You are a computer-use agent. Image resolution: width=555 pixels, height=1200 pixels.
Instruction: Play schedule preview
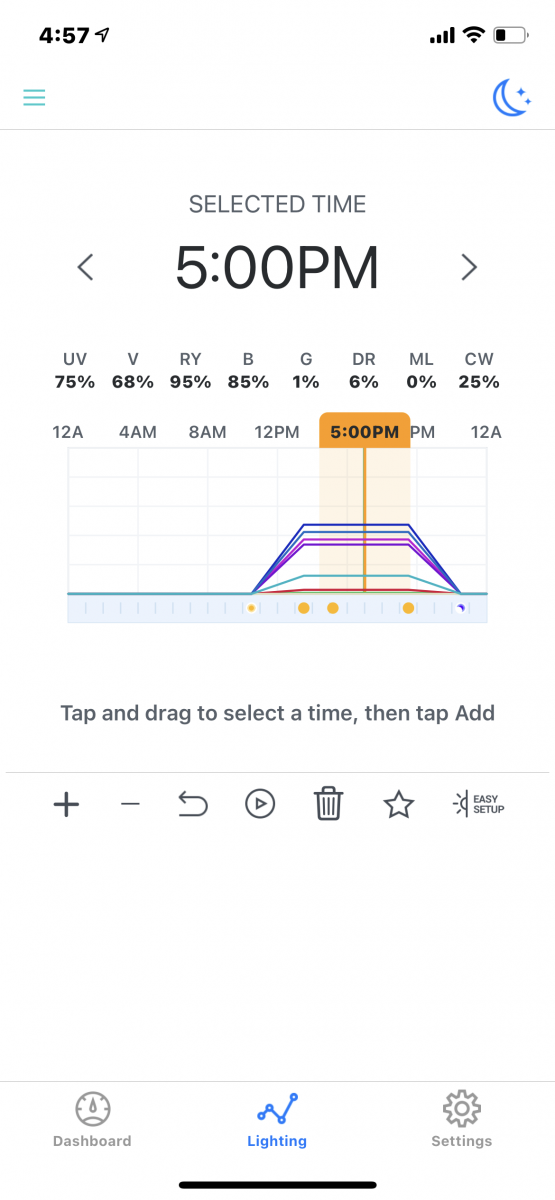point(260,804)
